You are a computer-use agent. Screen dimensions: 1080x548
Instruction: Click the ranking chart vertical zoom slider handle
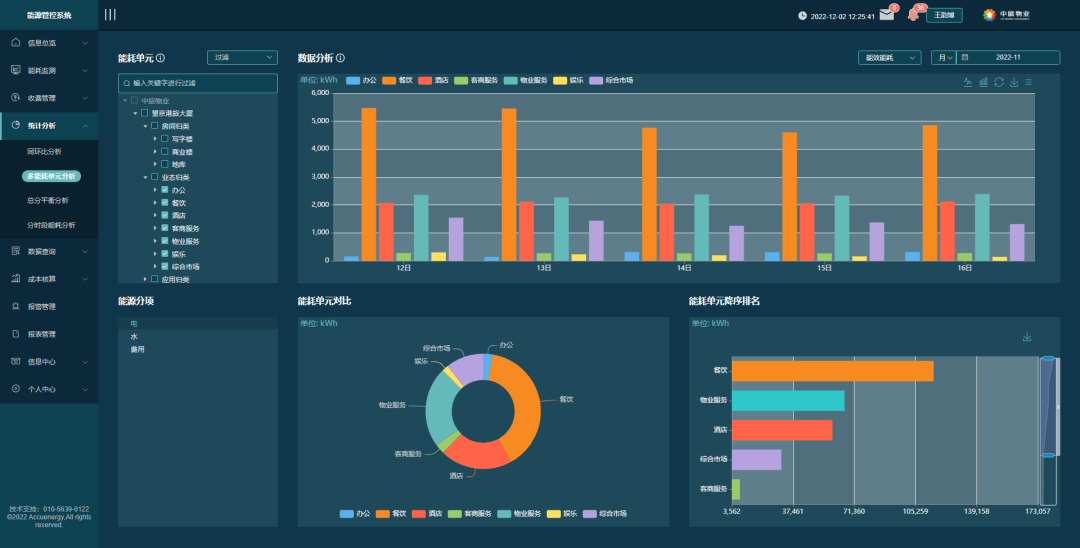[x=1048, y=358]
